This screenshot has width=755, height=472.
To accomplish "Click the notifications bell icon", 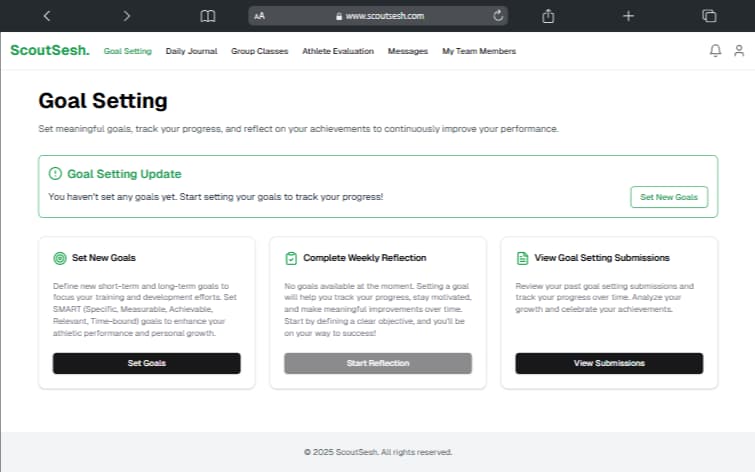I will 715,51.
